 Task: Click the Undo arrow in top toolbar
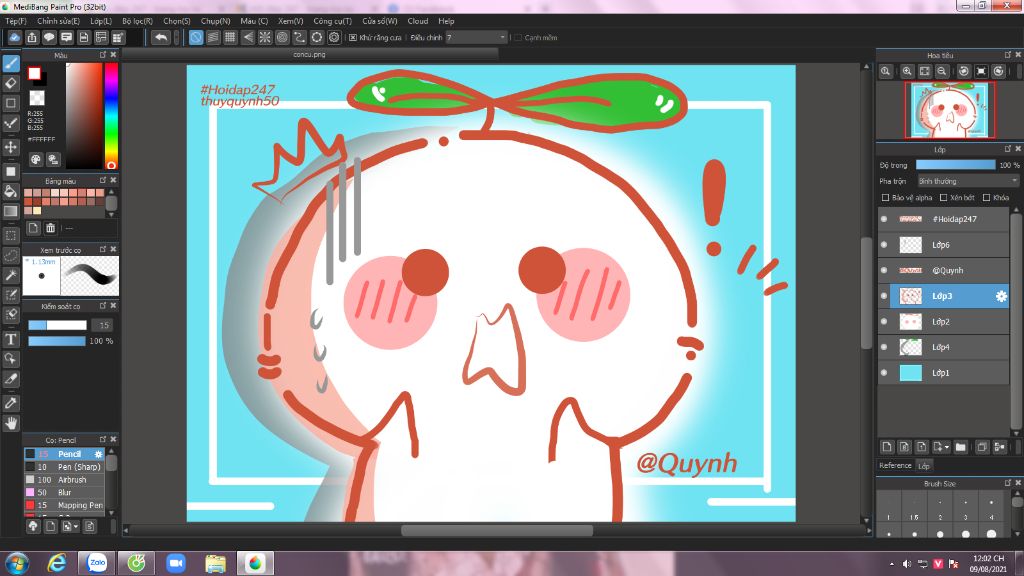coord(161,37)
